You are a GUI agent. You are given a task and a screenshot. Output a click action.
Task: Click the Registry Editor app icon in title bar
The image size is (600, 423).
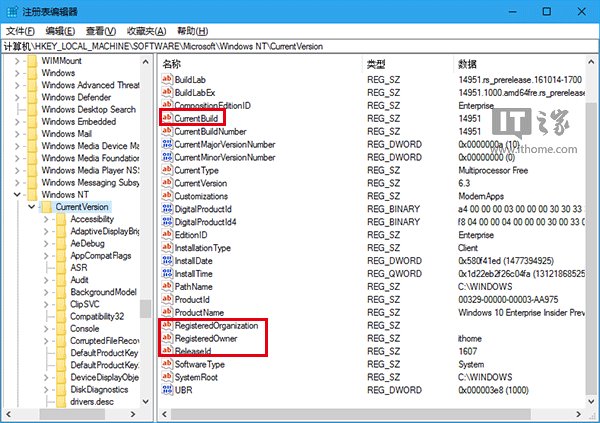12,11
